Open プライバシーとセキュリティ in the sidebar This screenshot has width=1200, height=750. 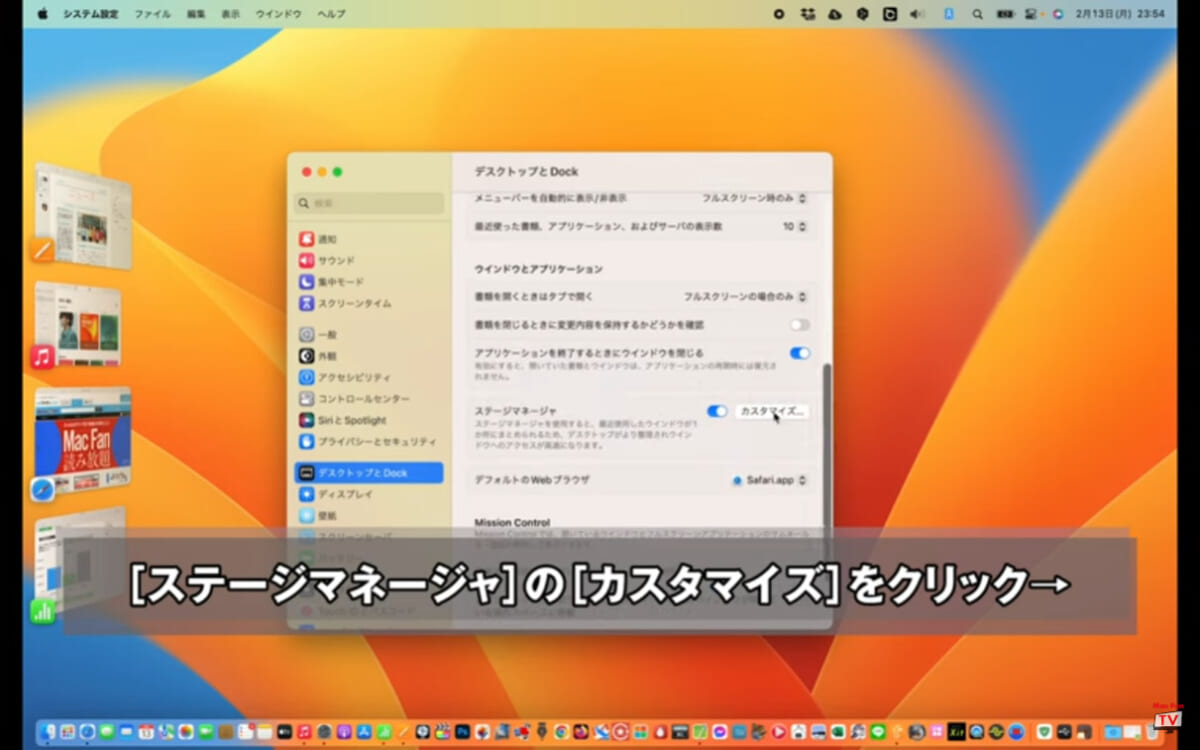(x=369, y=441)
